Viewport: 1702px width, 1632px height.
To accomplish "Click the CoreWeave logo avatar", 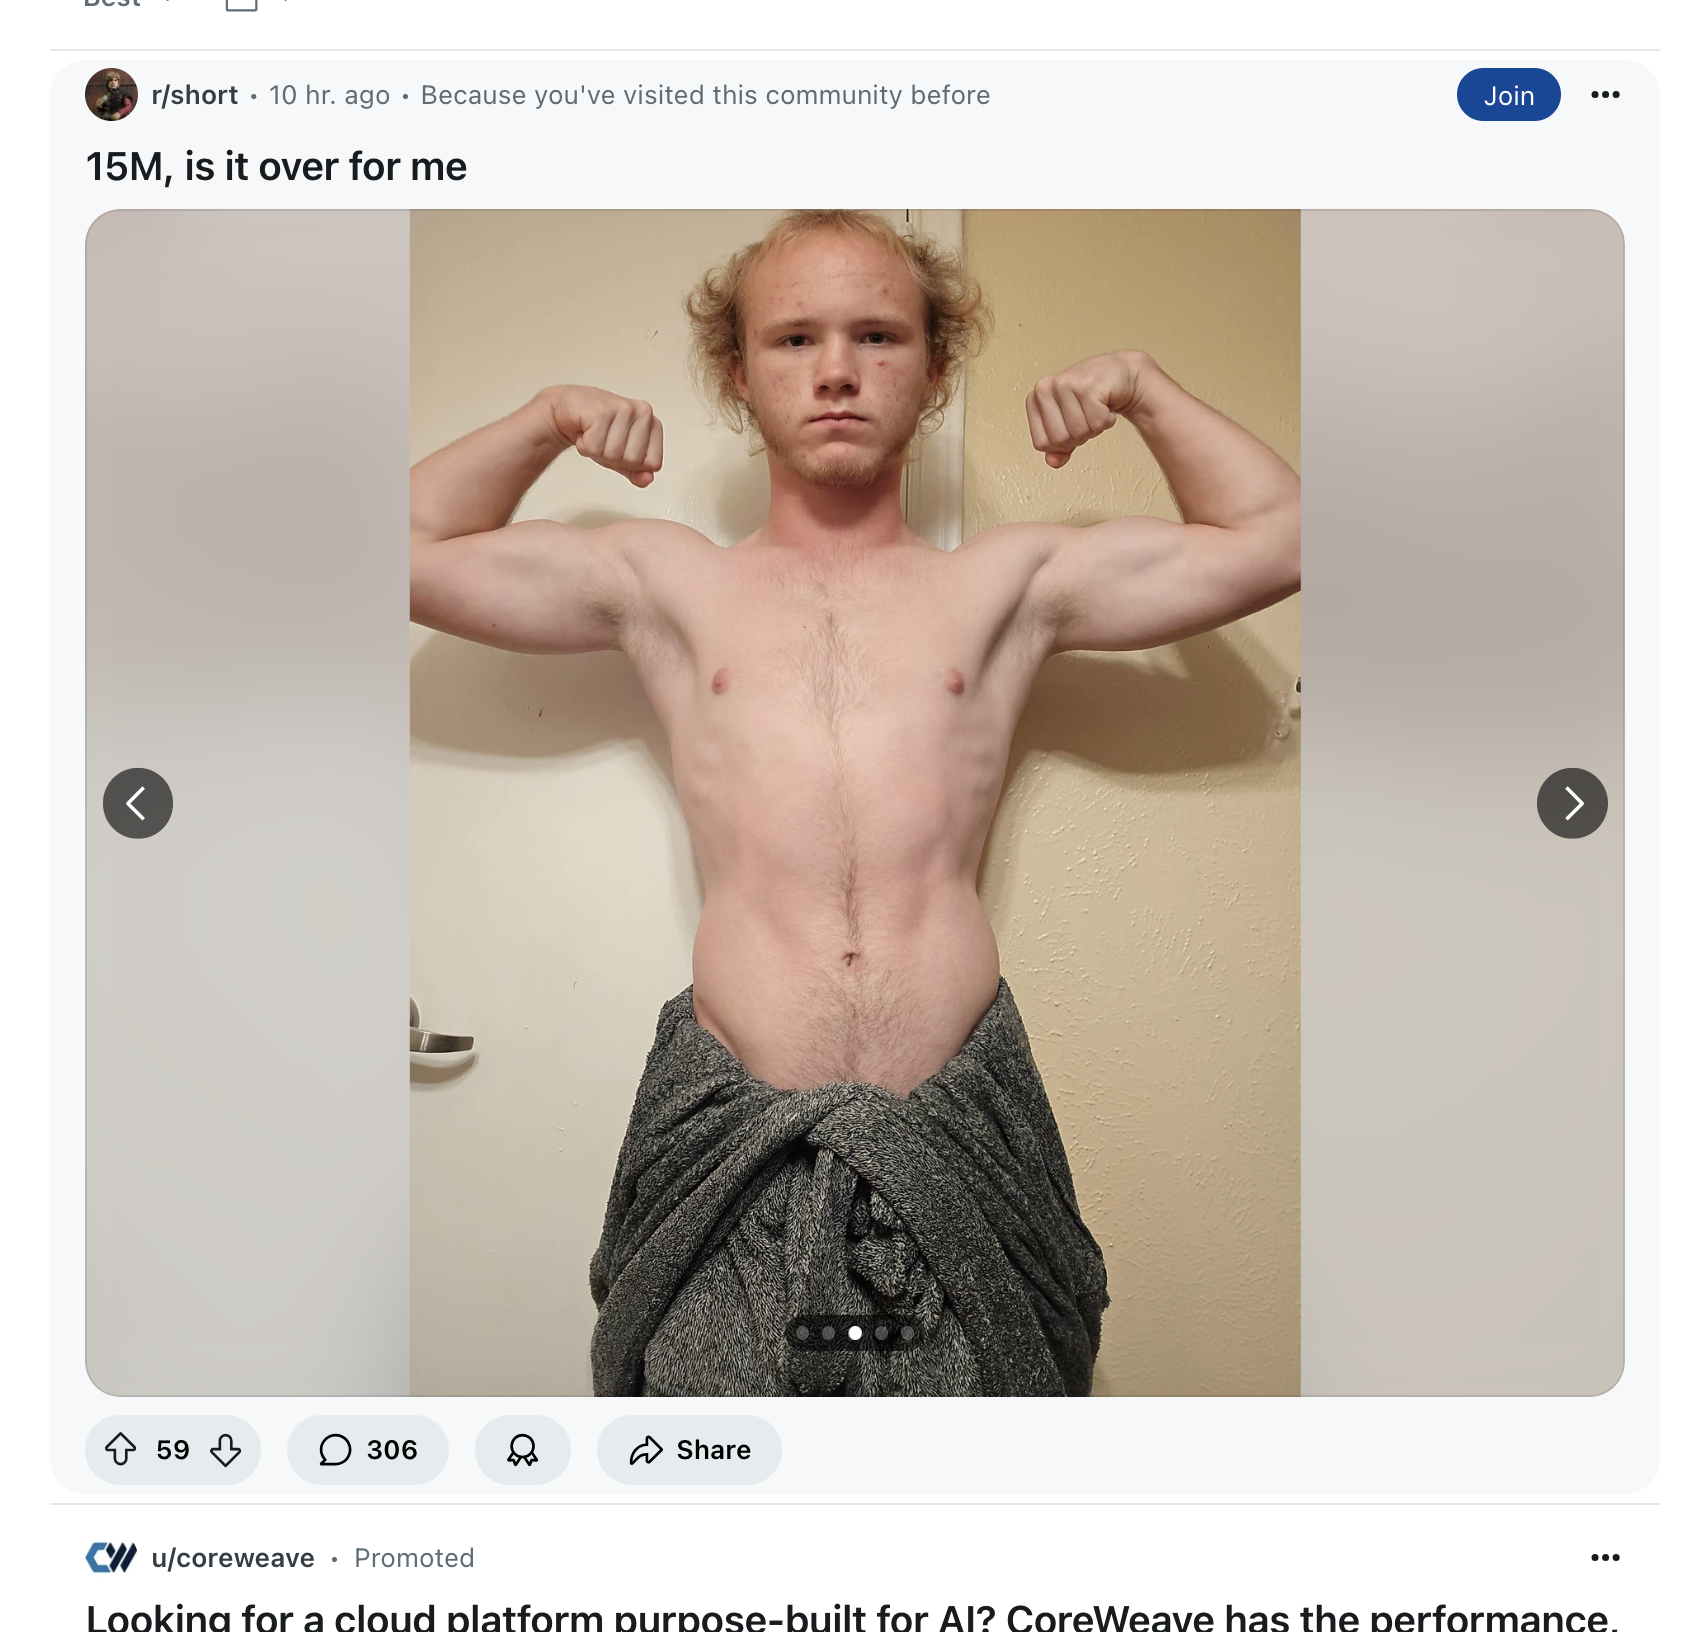I will [x=111, y=1557].
